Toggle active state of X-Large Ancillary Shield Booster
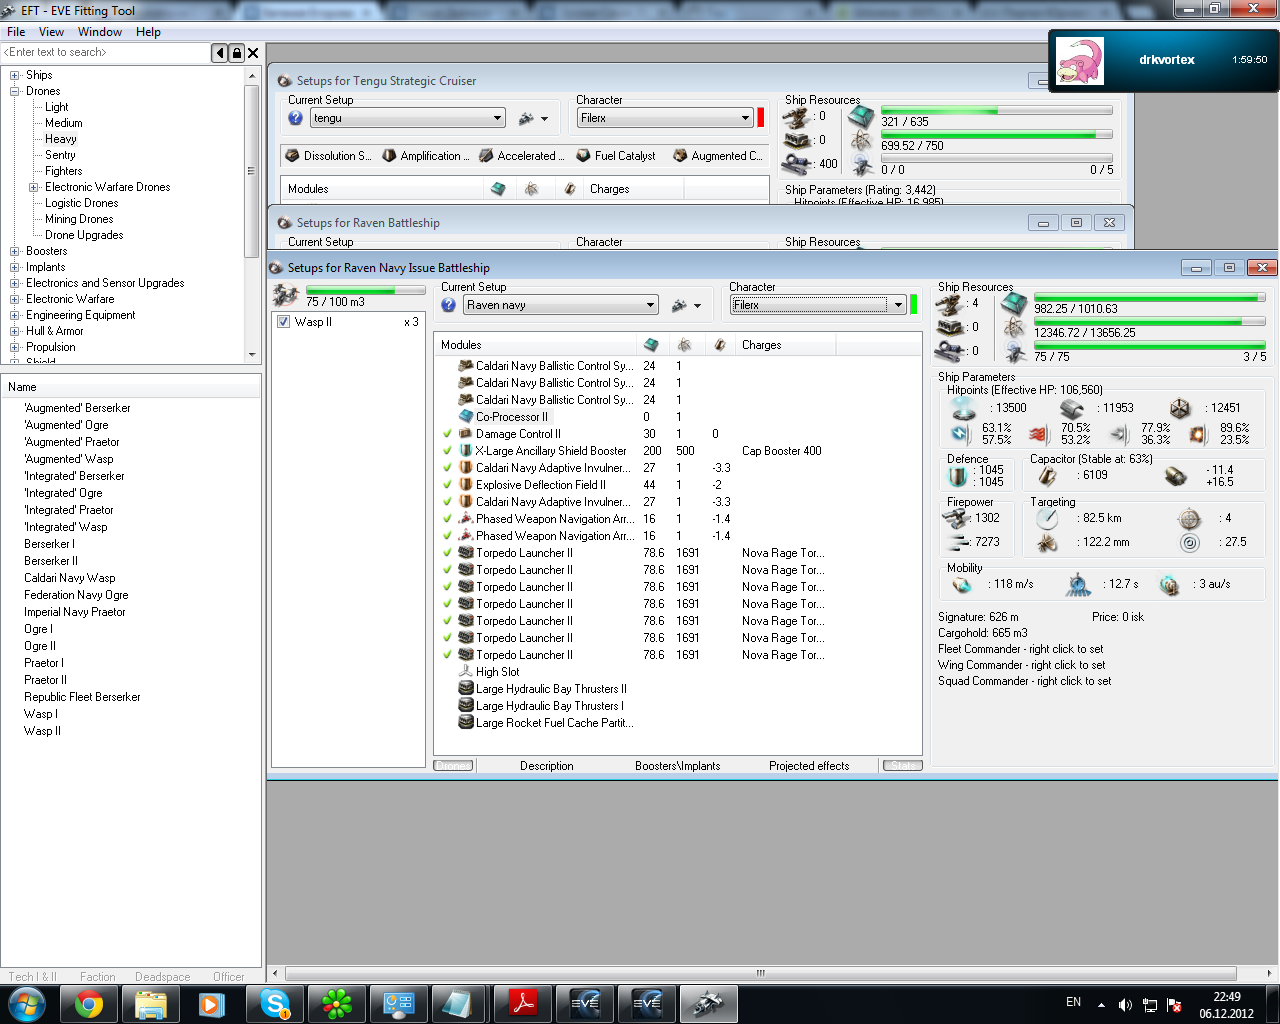 (x=447, y=451)
